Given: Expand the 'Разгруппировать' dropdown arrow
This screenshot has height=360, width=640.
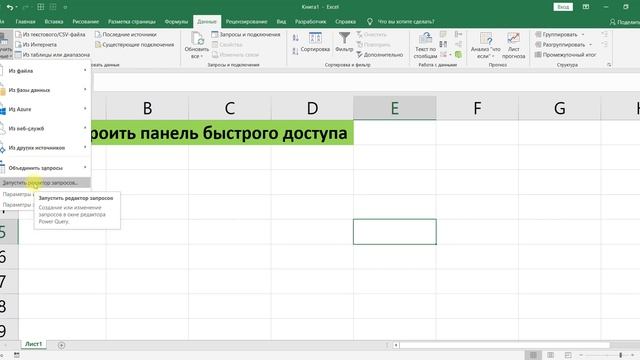Looking at the screenshot, I should pyautogui.click(x=590, y=44).
